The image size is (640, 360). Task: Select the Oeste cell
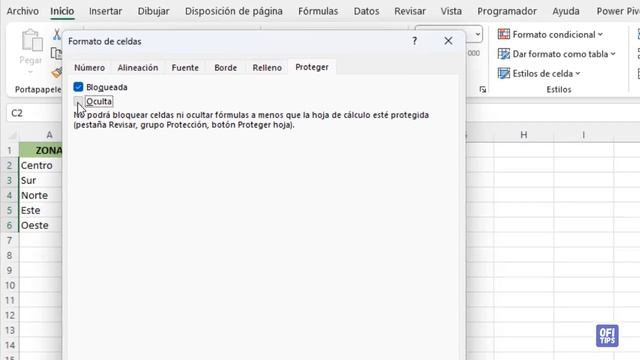pos(40,225)
